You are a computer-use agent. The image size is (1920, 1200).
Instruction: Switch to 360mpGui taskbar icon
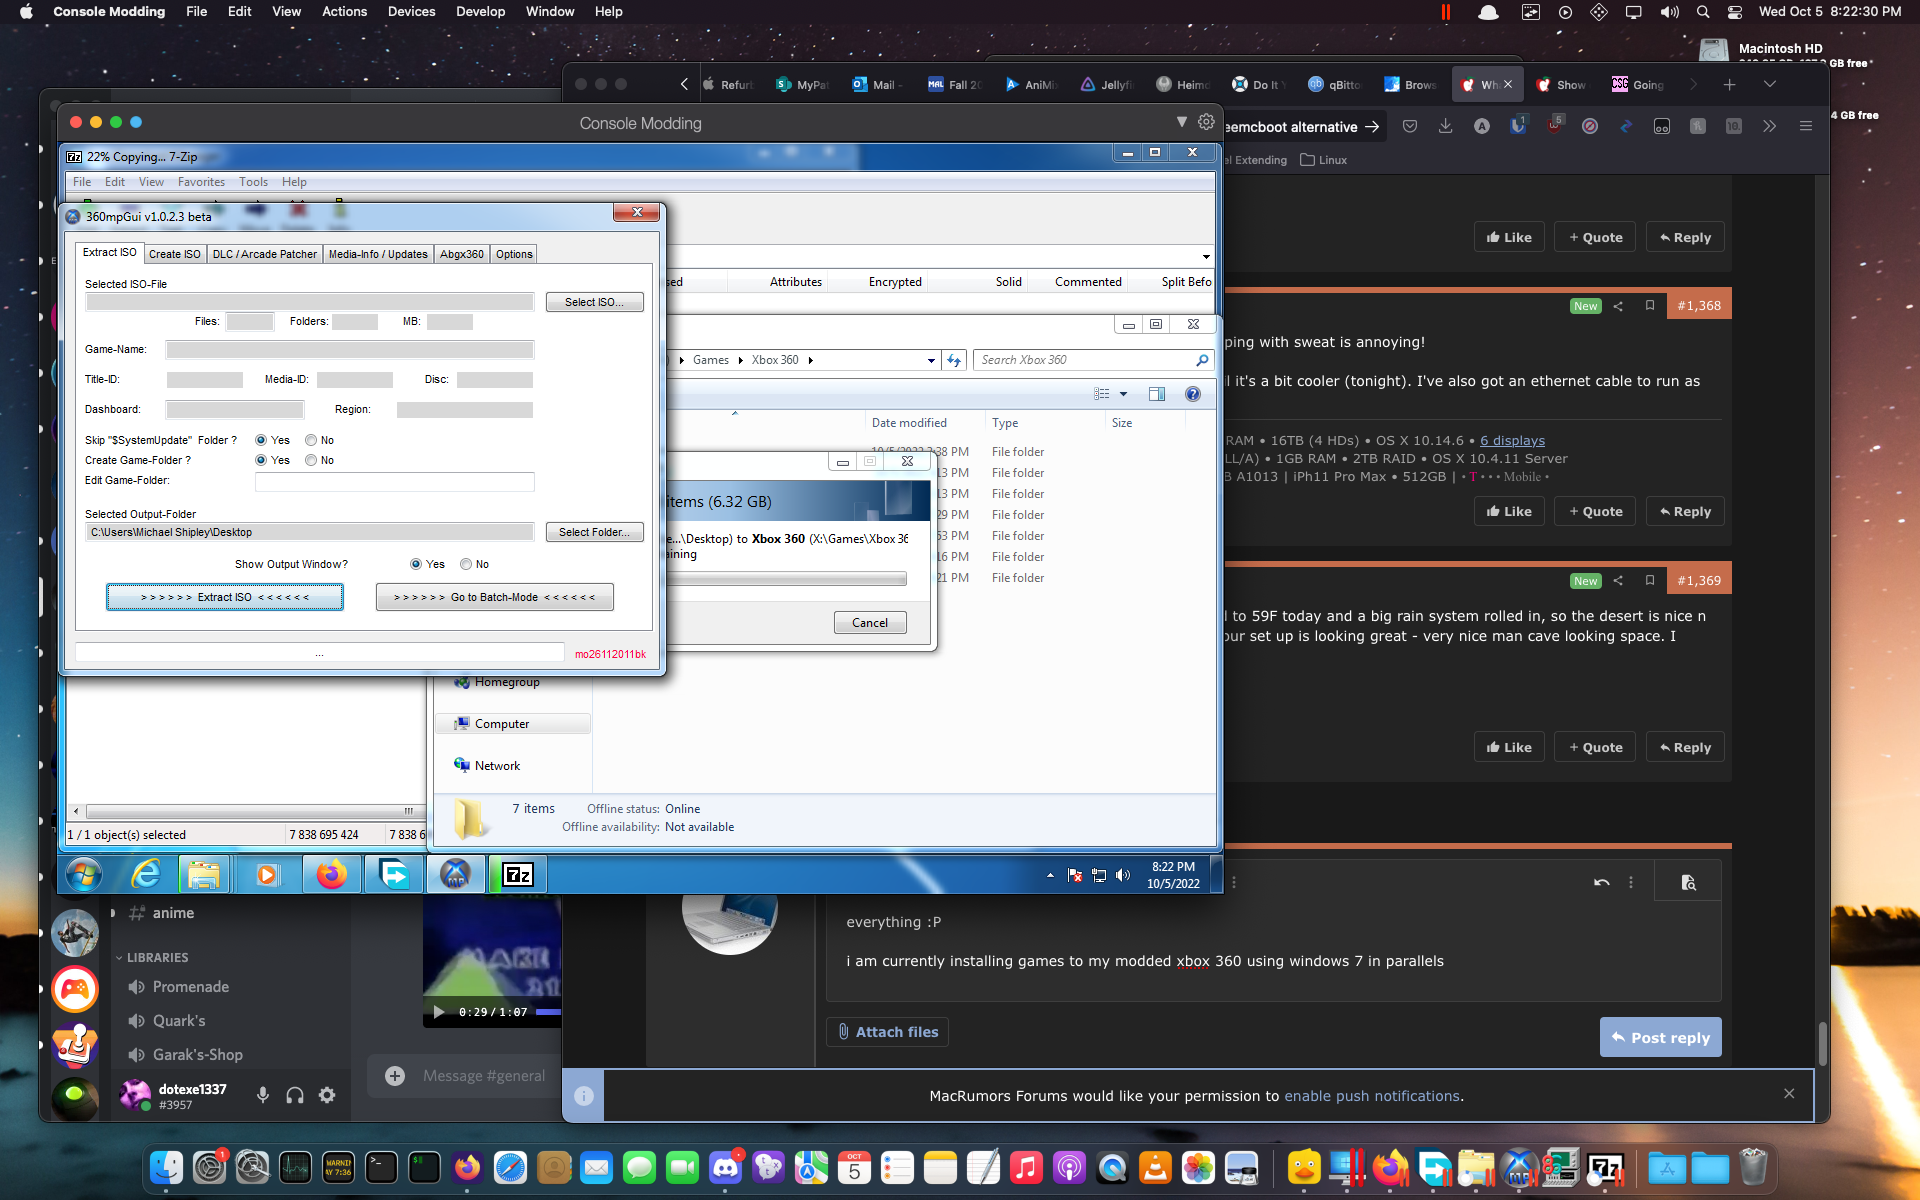(455, 875)
